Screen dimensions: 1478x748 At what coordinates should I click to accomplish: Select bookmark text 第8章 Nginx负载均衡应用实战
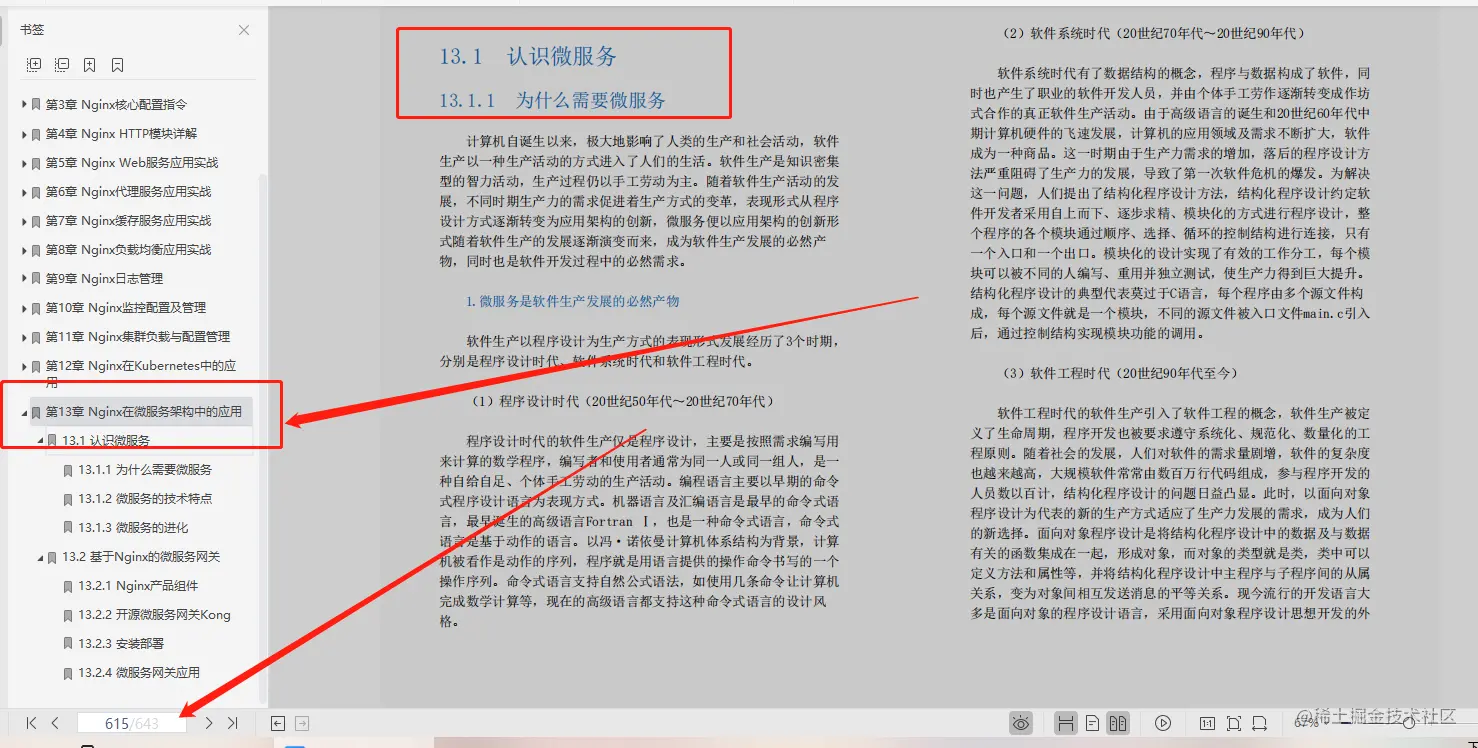128,249
